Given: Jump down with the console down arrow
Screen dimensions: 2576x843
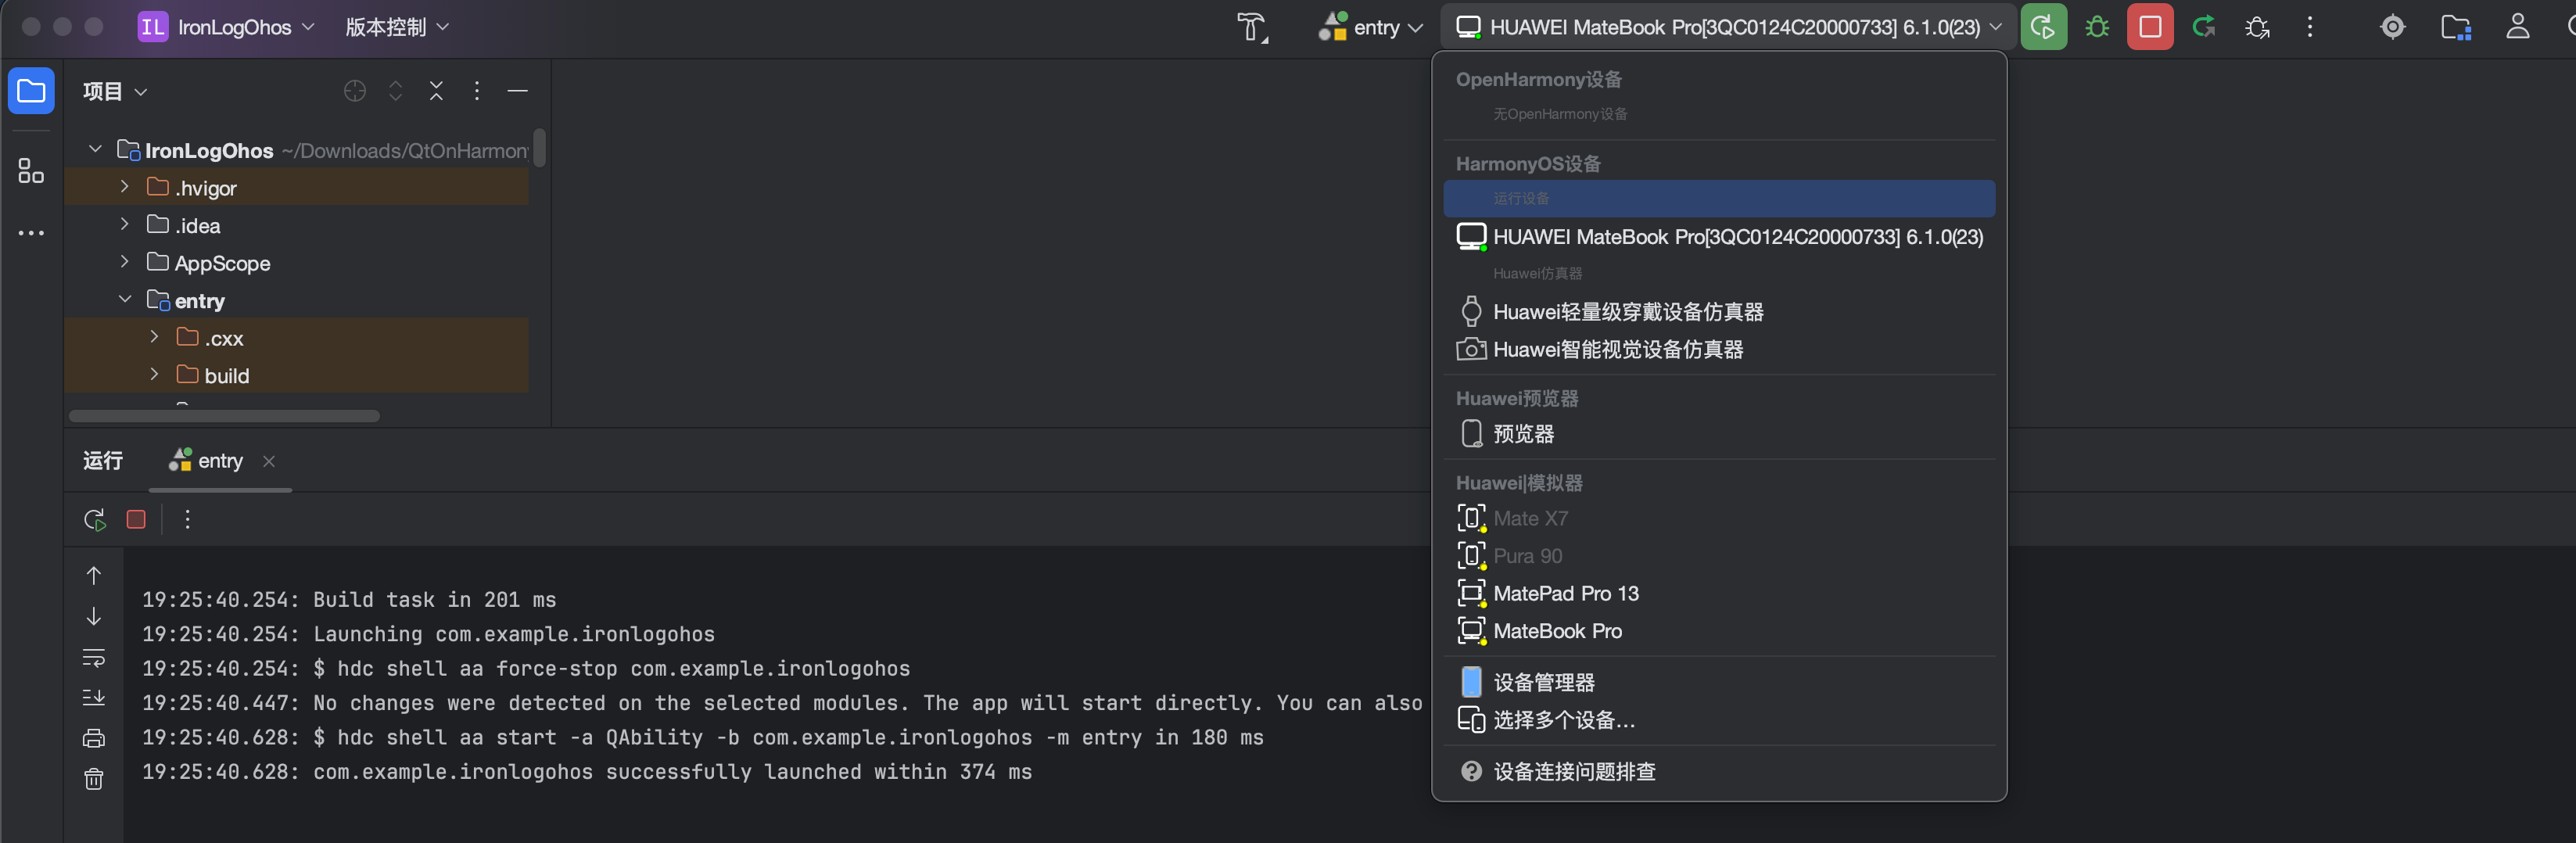Looking at the screenshot, I should [94, 616].
